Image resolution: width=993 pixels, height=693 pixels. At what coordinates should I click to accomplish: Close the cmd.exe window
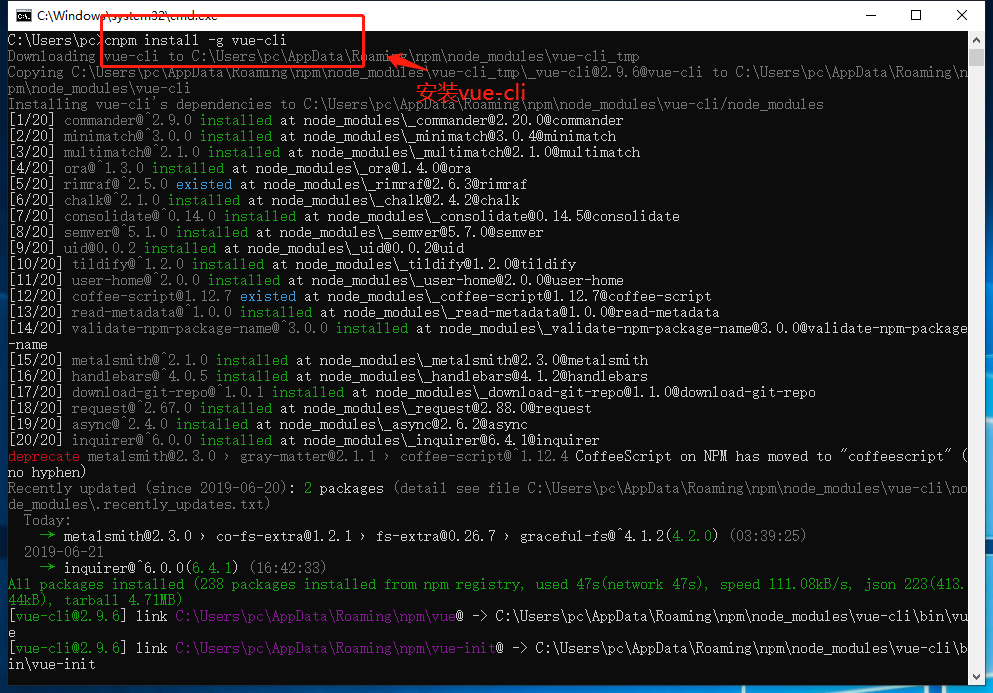[x=961, y=15]
